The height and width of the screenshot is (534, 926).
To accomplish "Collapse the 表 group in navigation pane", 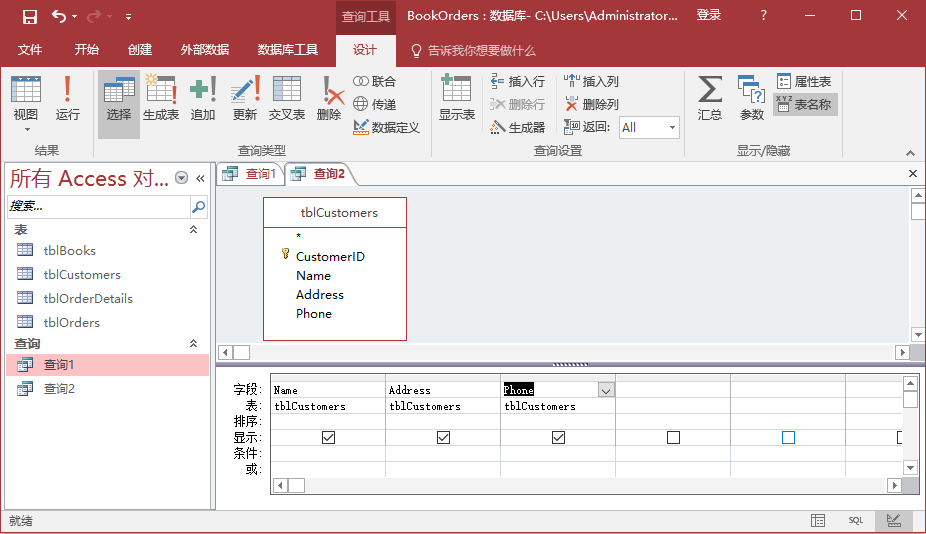I will [193, 230].
